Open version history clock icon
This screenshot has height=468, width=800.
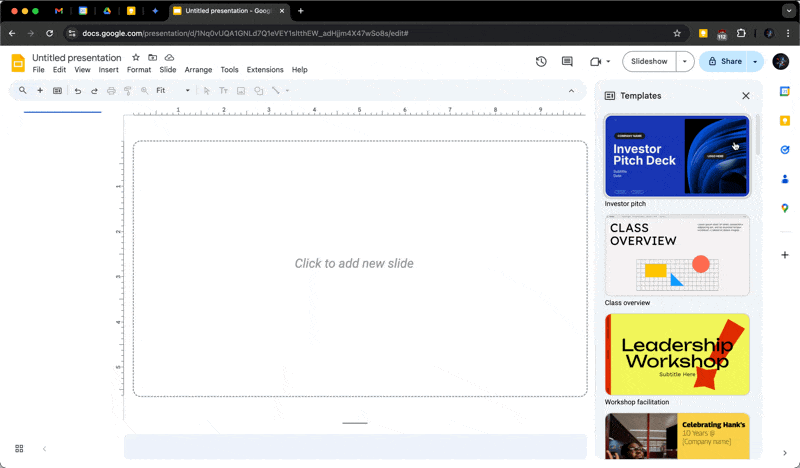[541, 61]
